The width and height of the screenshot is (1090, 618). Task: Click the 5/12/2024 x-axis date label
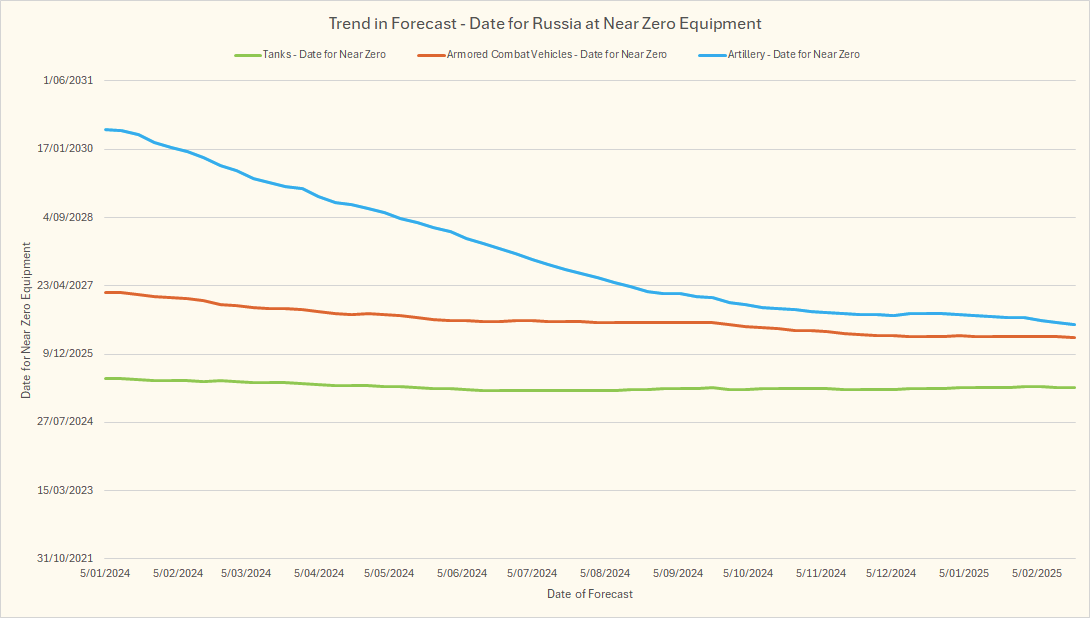[891, 573]
